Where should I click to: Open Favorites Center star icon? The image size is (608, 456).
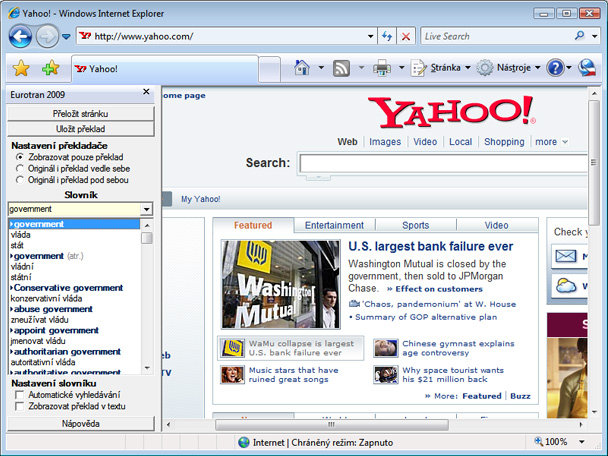click(21, 68)
